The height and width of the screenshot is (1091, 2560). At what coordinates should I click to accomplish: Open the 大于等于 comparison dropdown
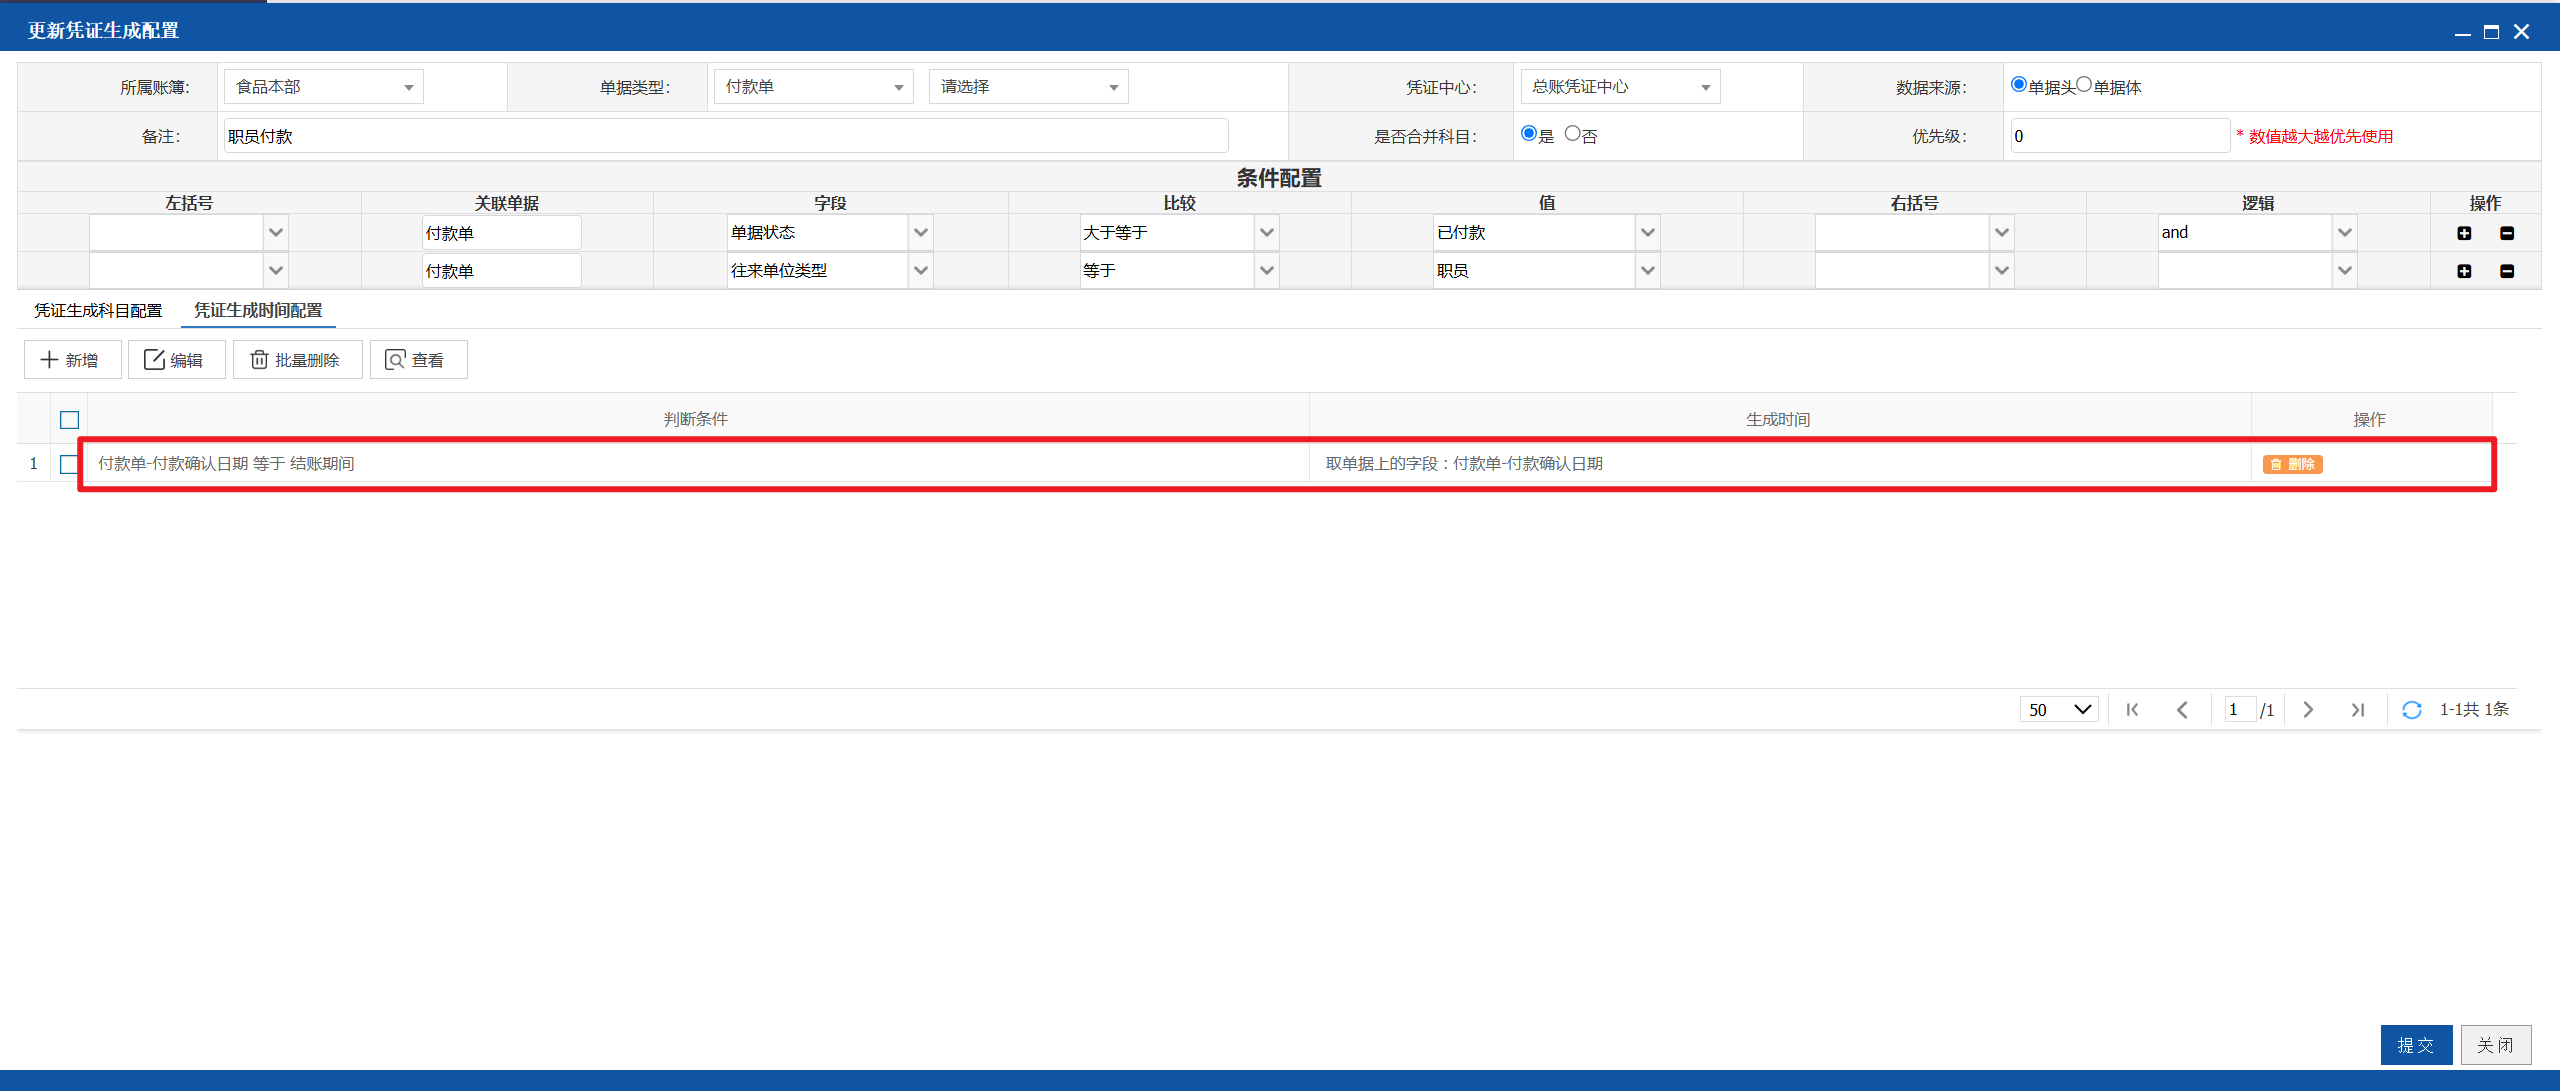(1179, 233)
